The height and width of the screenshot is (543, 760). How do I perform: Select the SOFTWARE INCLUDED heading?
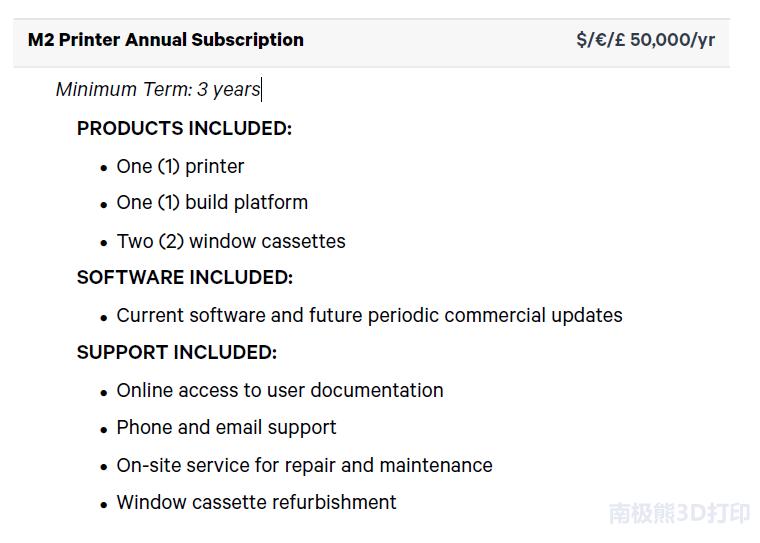(x=185, y=277)
